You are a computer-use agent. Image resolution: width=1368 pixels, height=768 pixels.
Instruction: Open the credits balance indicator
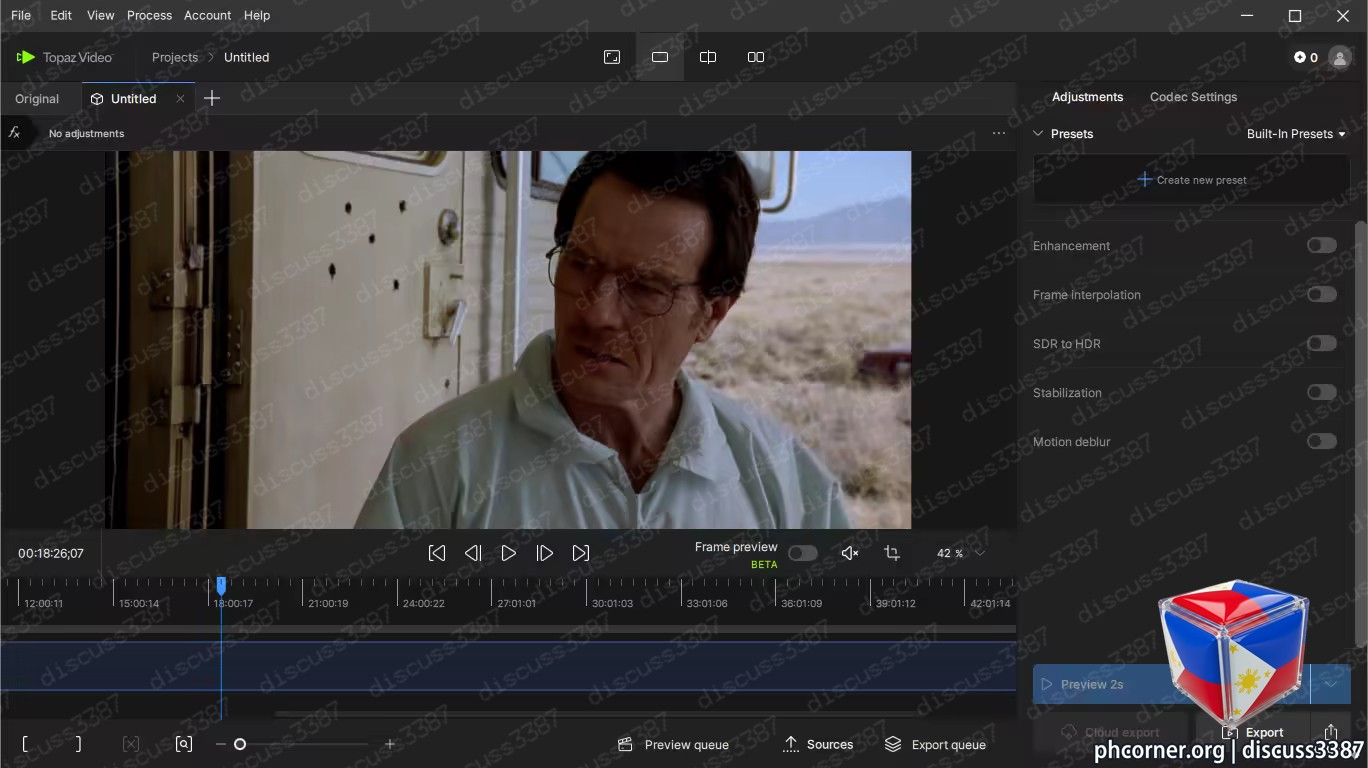1306,57
